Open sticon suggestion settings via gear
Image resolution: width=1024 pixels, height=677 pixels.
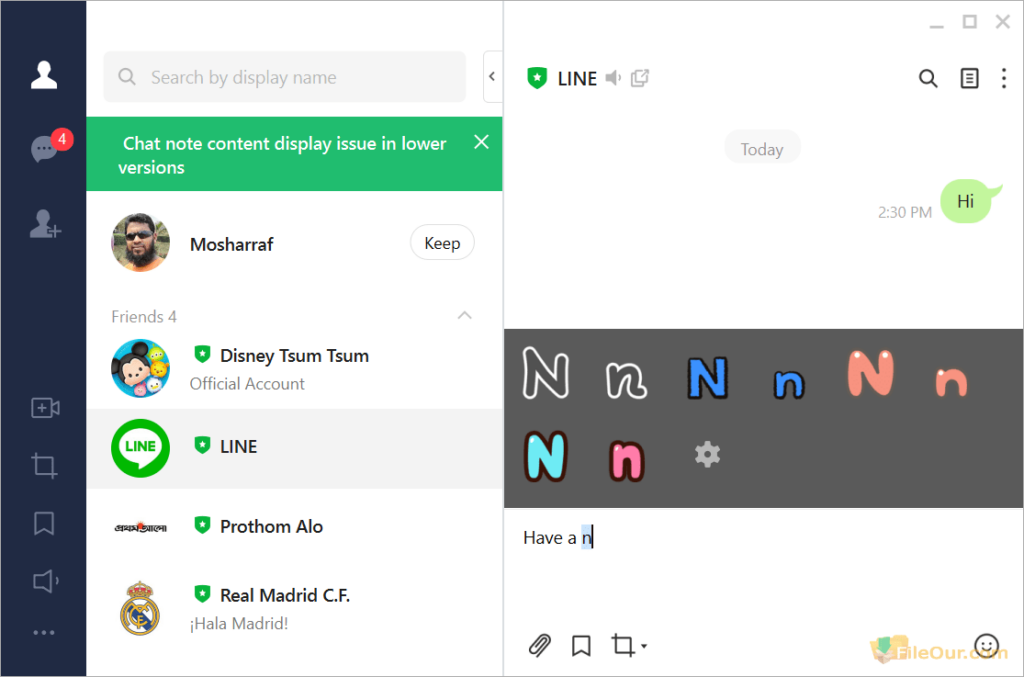(x=707, y=454)
